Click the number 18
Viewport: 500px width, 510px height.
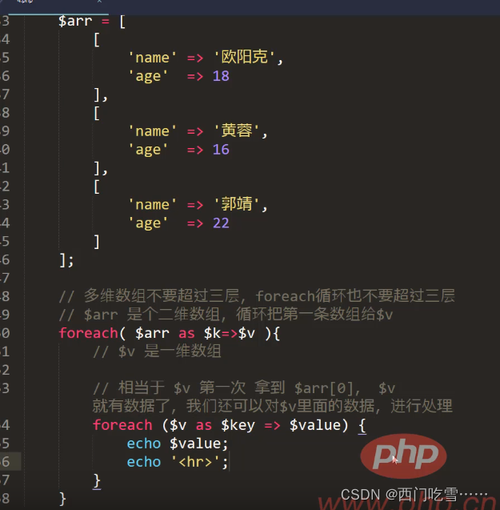(221, 76)
